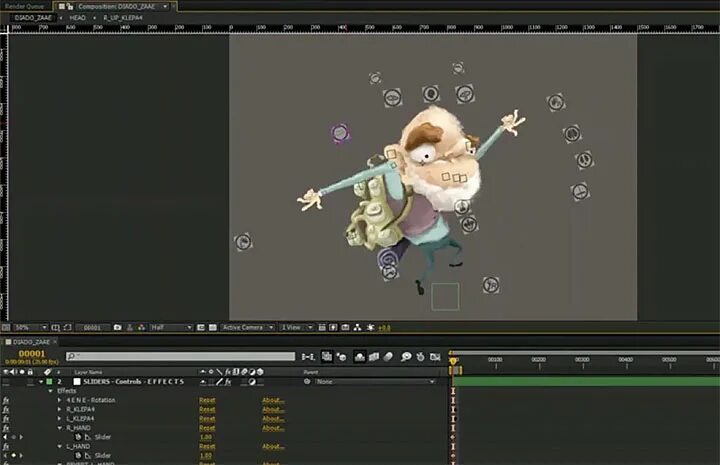Viewport: 720px width, 465px height.
Task: Open R_UP_KLEPA4 in the comp breadcrumb
Action: (123, 18)
